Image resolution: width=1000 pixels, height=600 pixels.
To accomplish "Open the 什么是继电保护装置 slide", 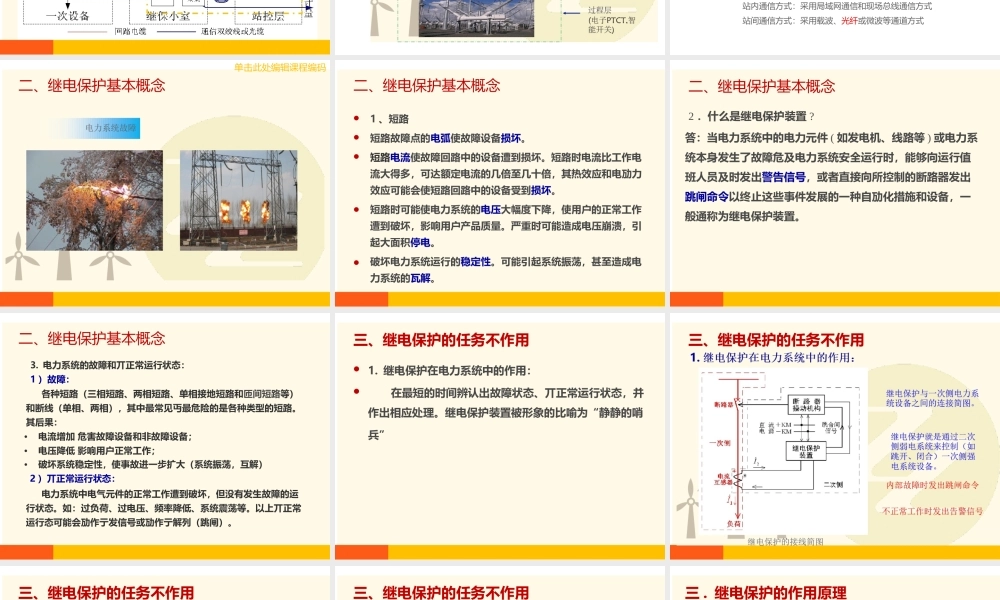I will click(833, 185).
